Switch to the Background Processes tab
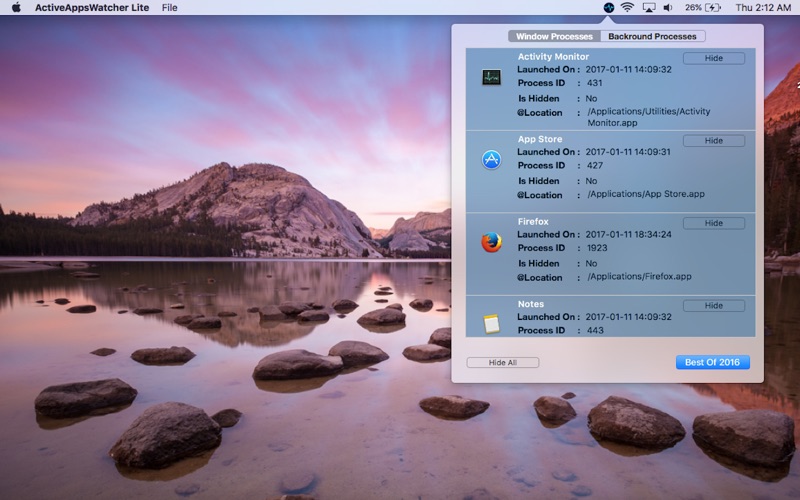 (x=653, y=36)
